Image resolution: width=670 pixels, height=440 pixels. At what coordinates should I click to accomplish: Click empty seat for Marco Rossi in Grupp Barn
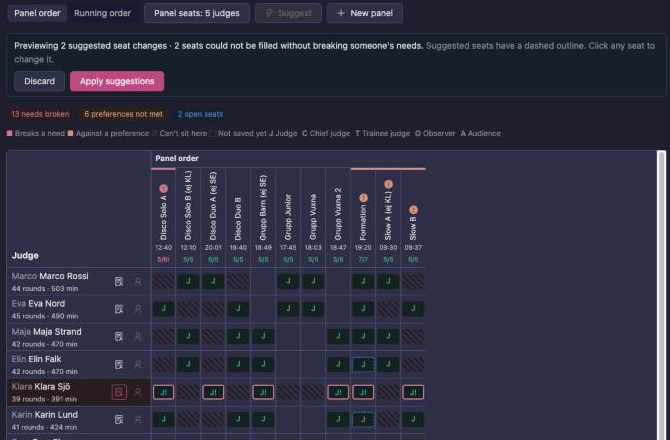point(263,282)
